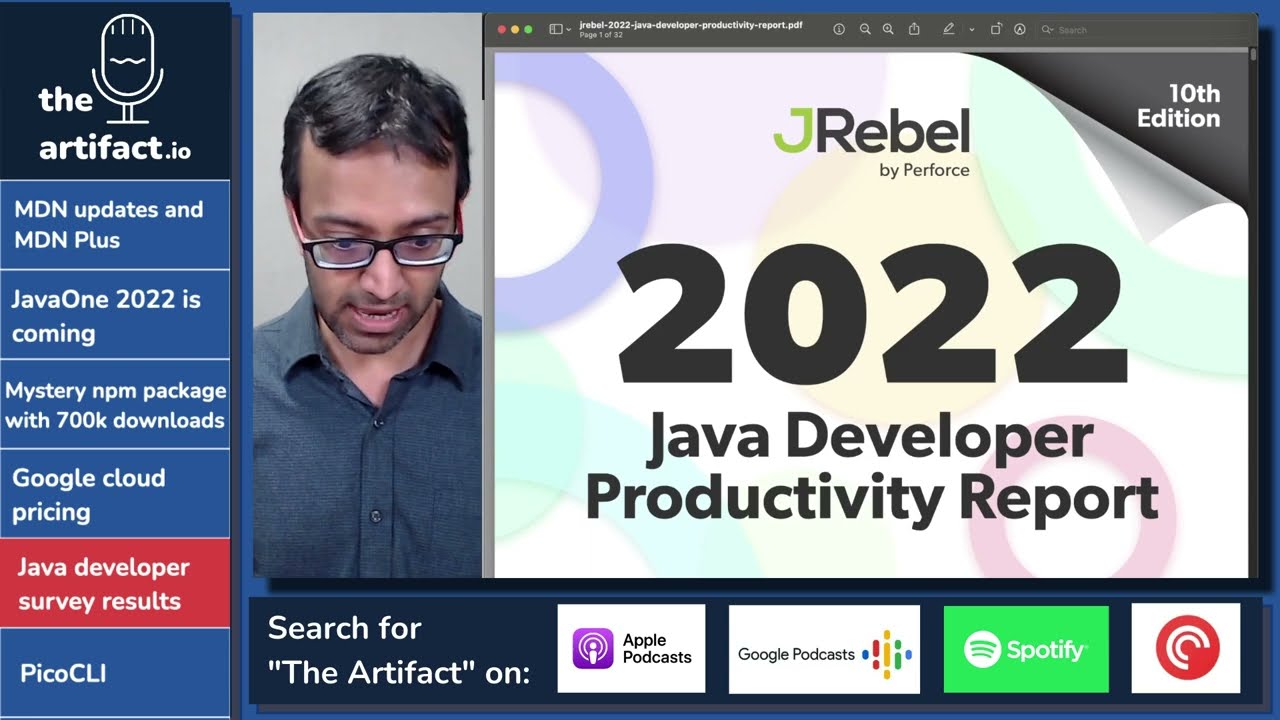This screenshot has width=1280, height=720.
Task: Select 'Mystery npm package' topic
Action: pos(115,405)
